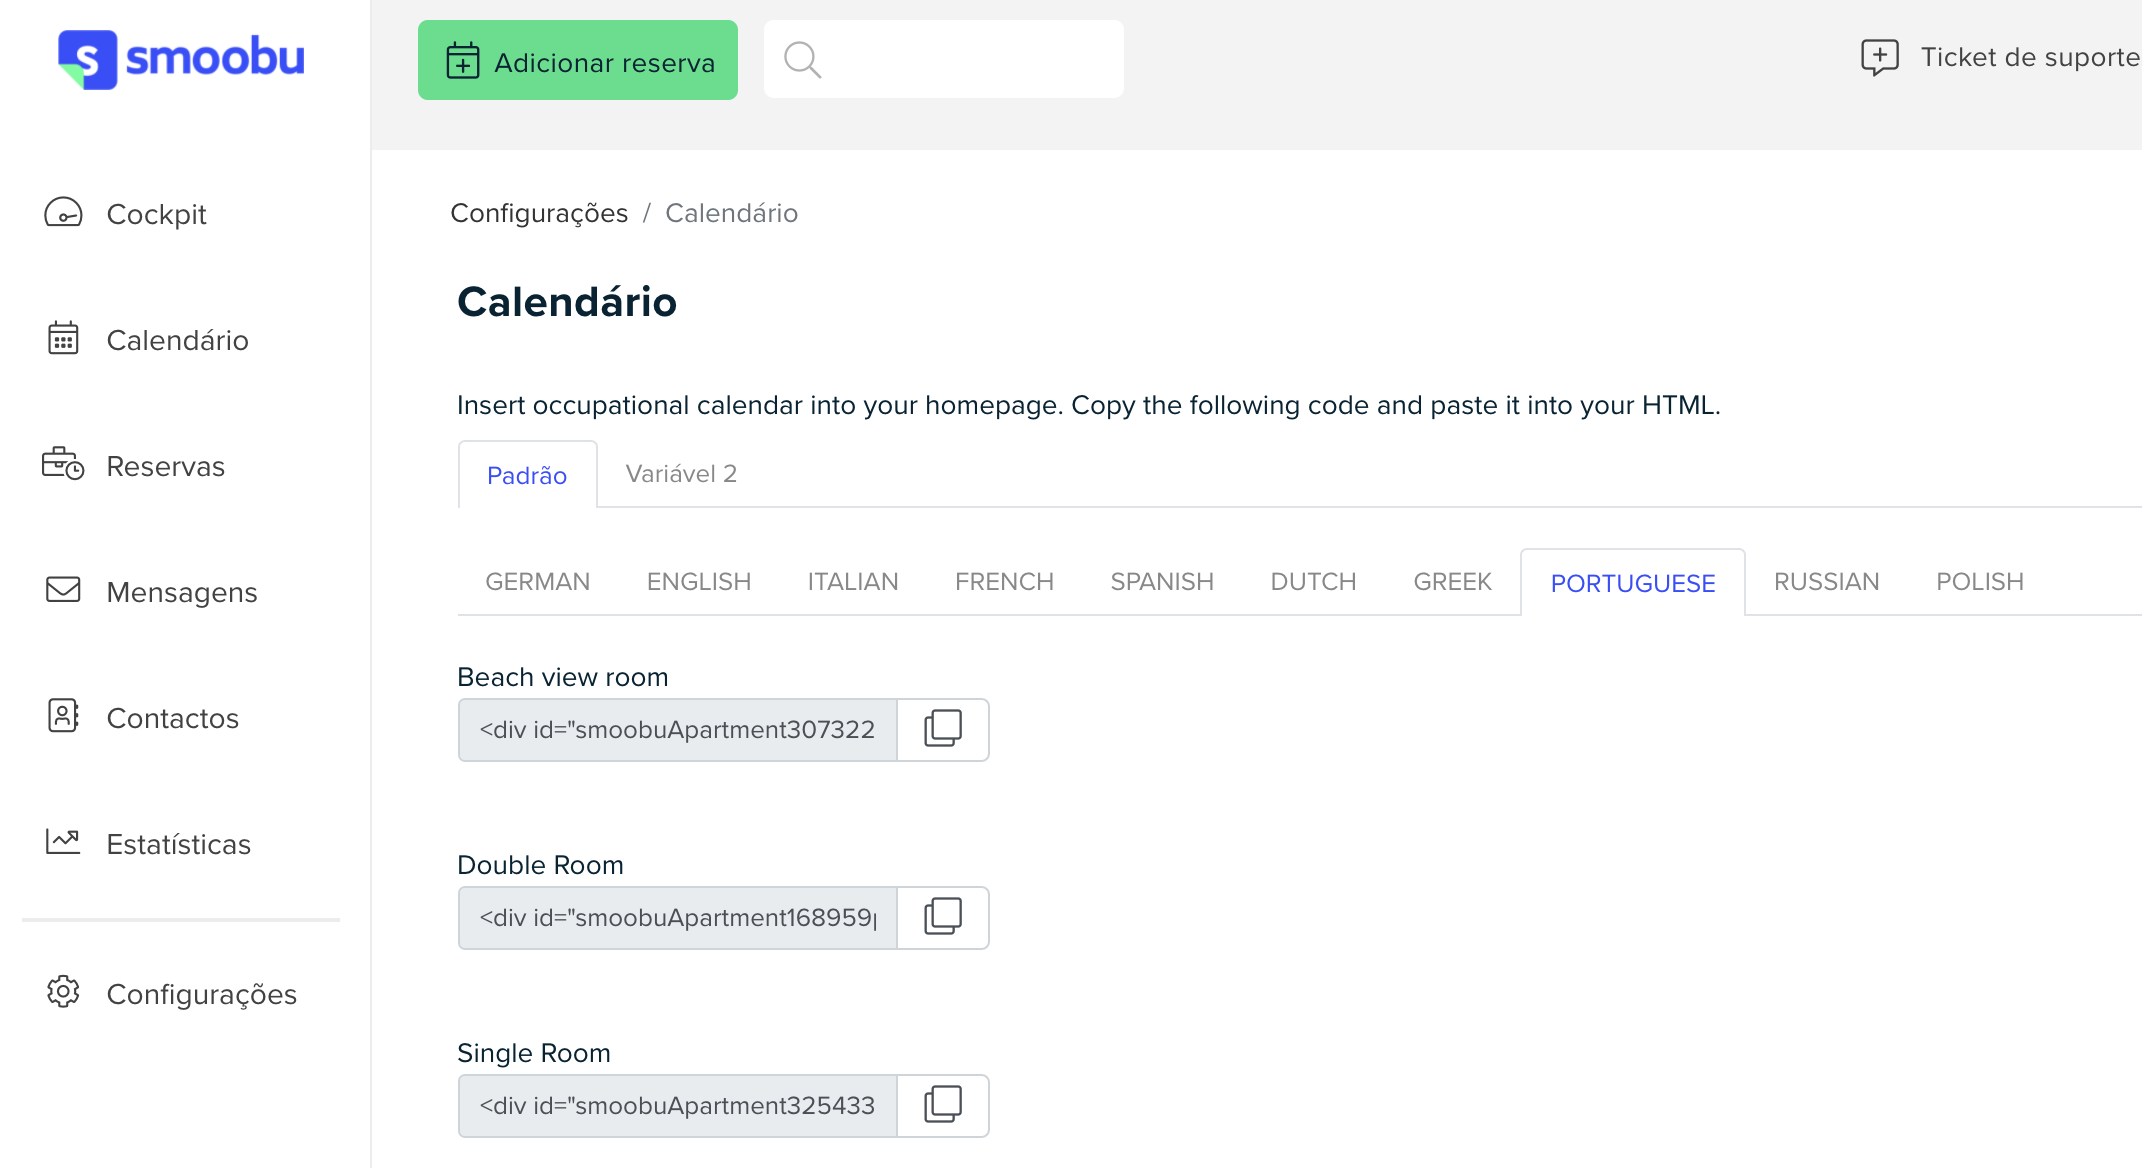Copy the Single Room embed code
Screen dimensions: 2142x1168
[x=943, y=1105]
